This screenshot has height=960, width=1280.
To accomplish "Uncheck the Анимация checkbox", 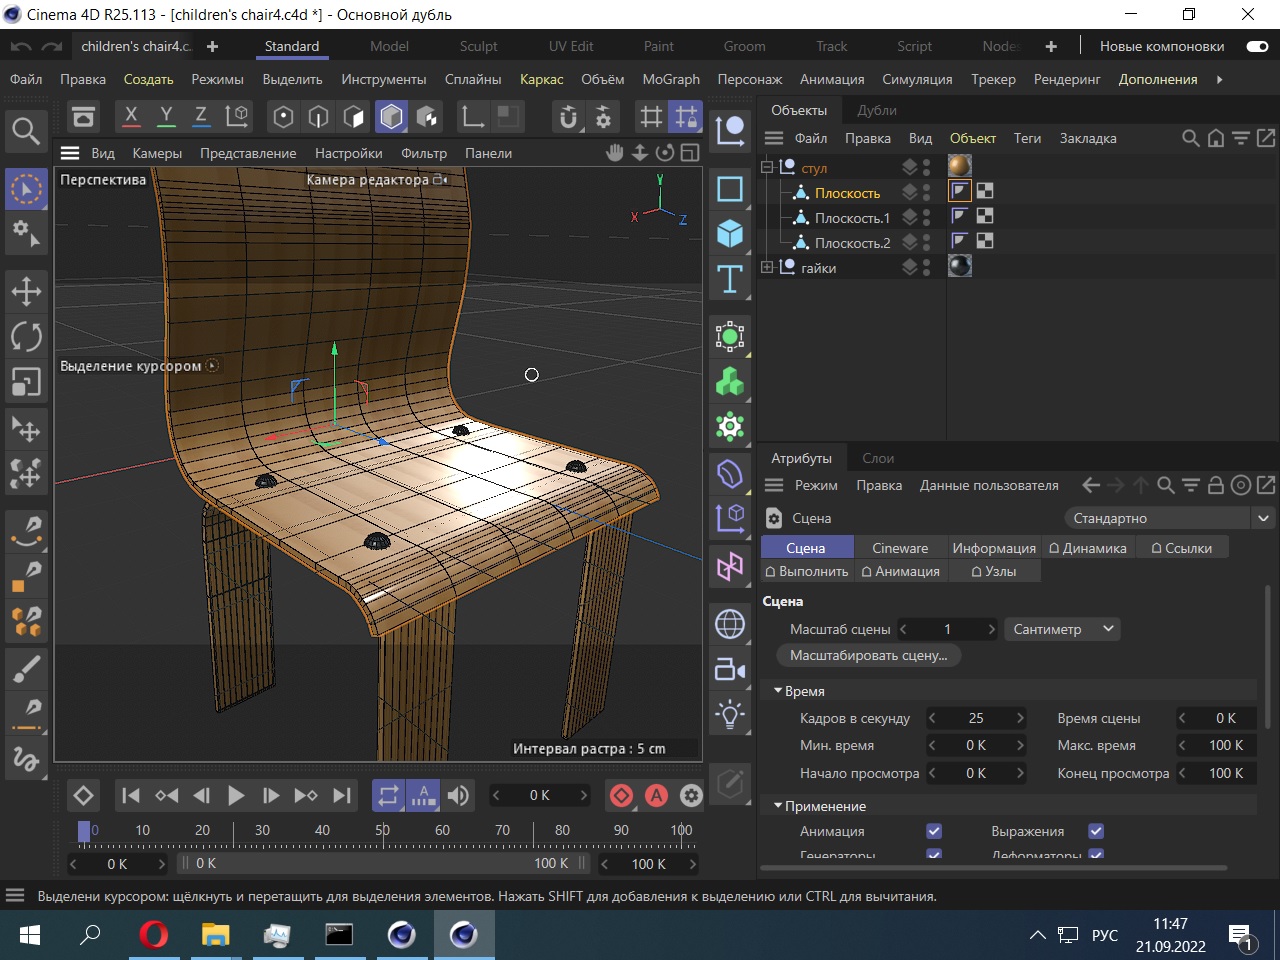I will coord(934,831).
